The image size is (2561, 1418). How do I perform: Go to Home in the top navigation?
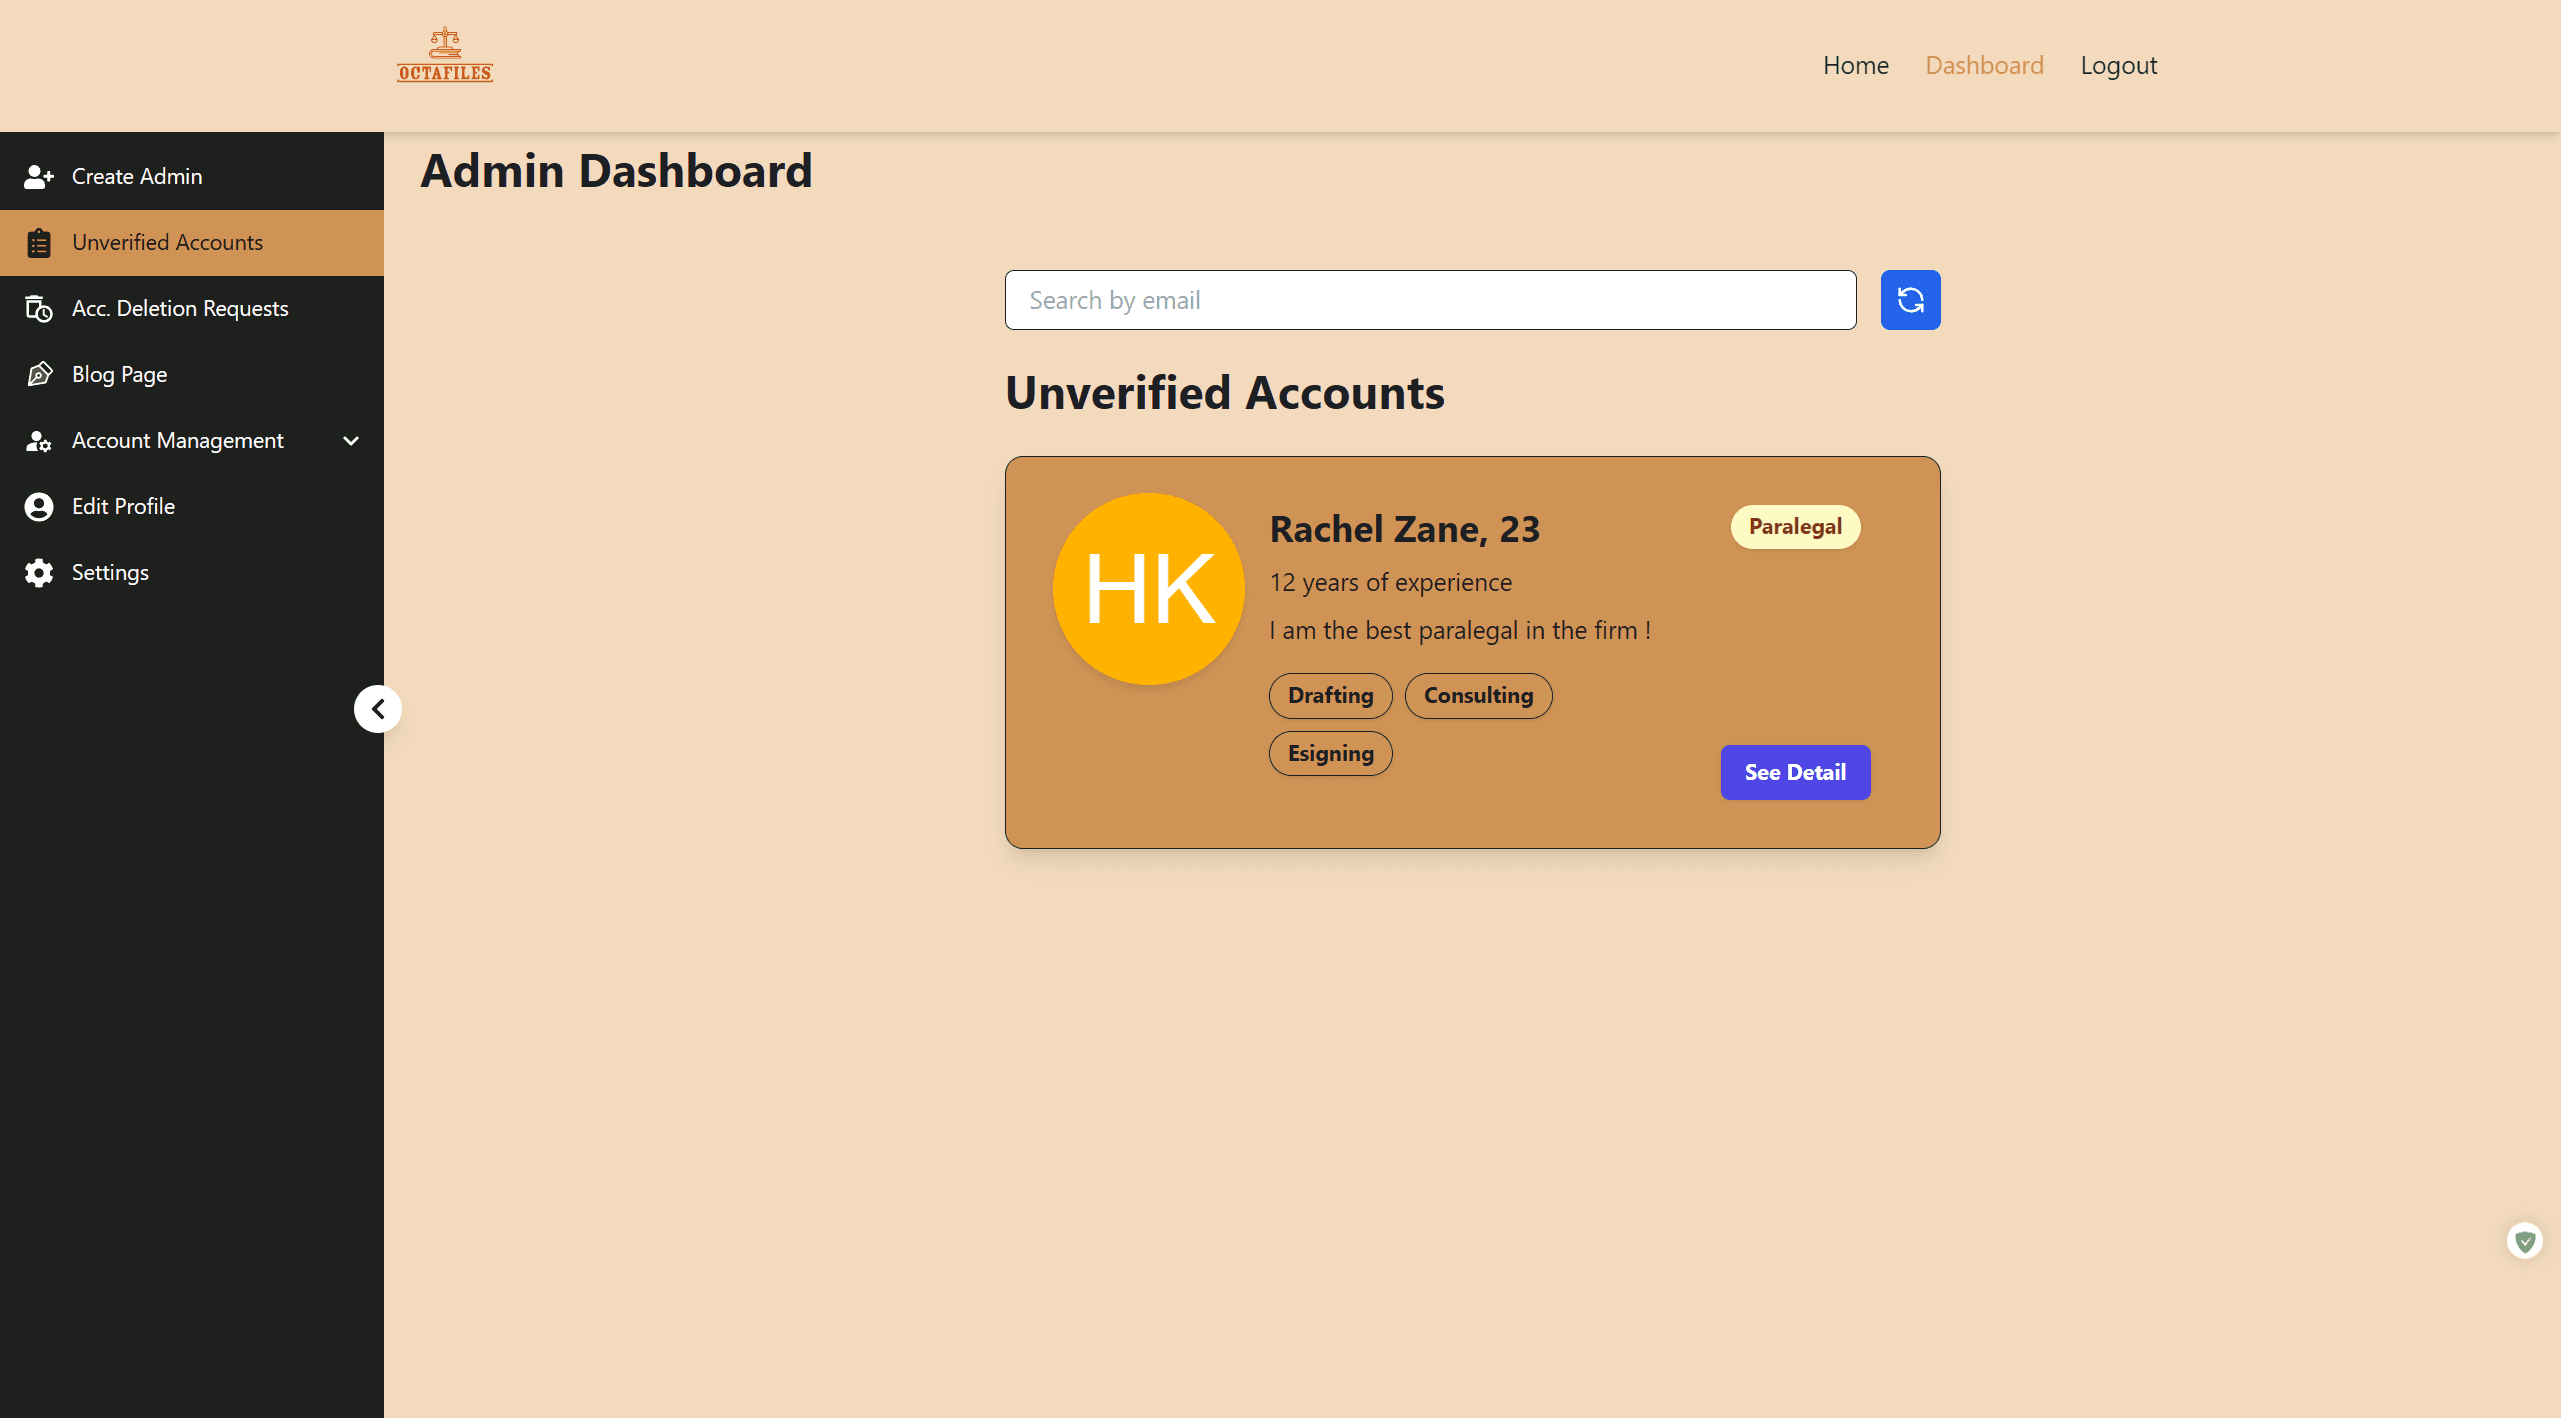[1855, 64]
